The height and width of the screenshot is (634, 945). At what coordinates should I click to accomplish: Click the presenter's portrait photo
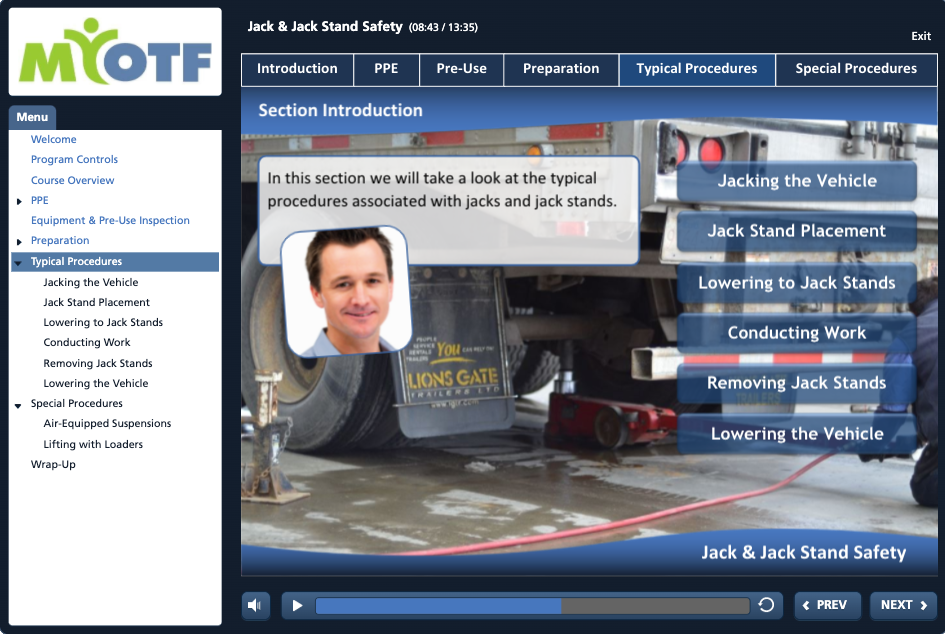[347, 292]
